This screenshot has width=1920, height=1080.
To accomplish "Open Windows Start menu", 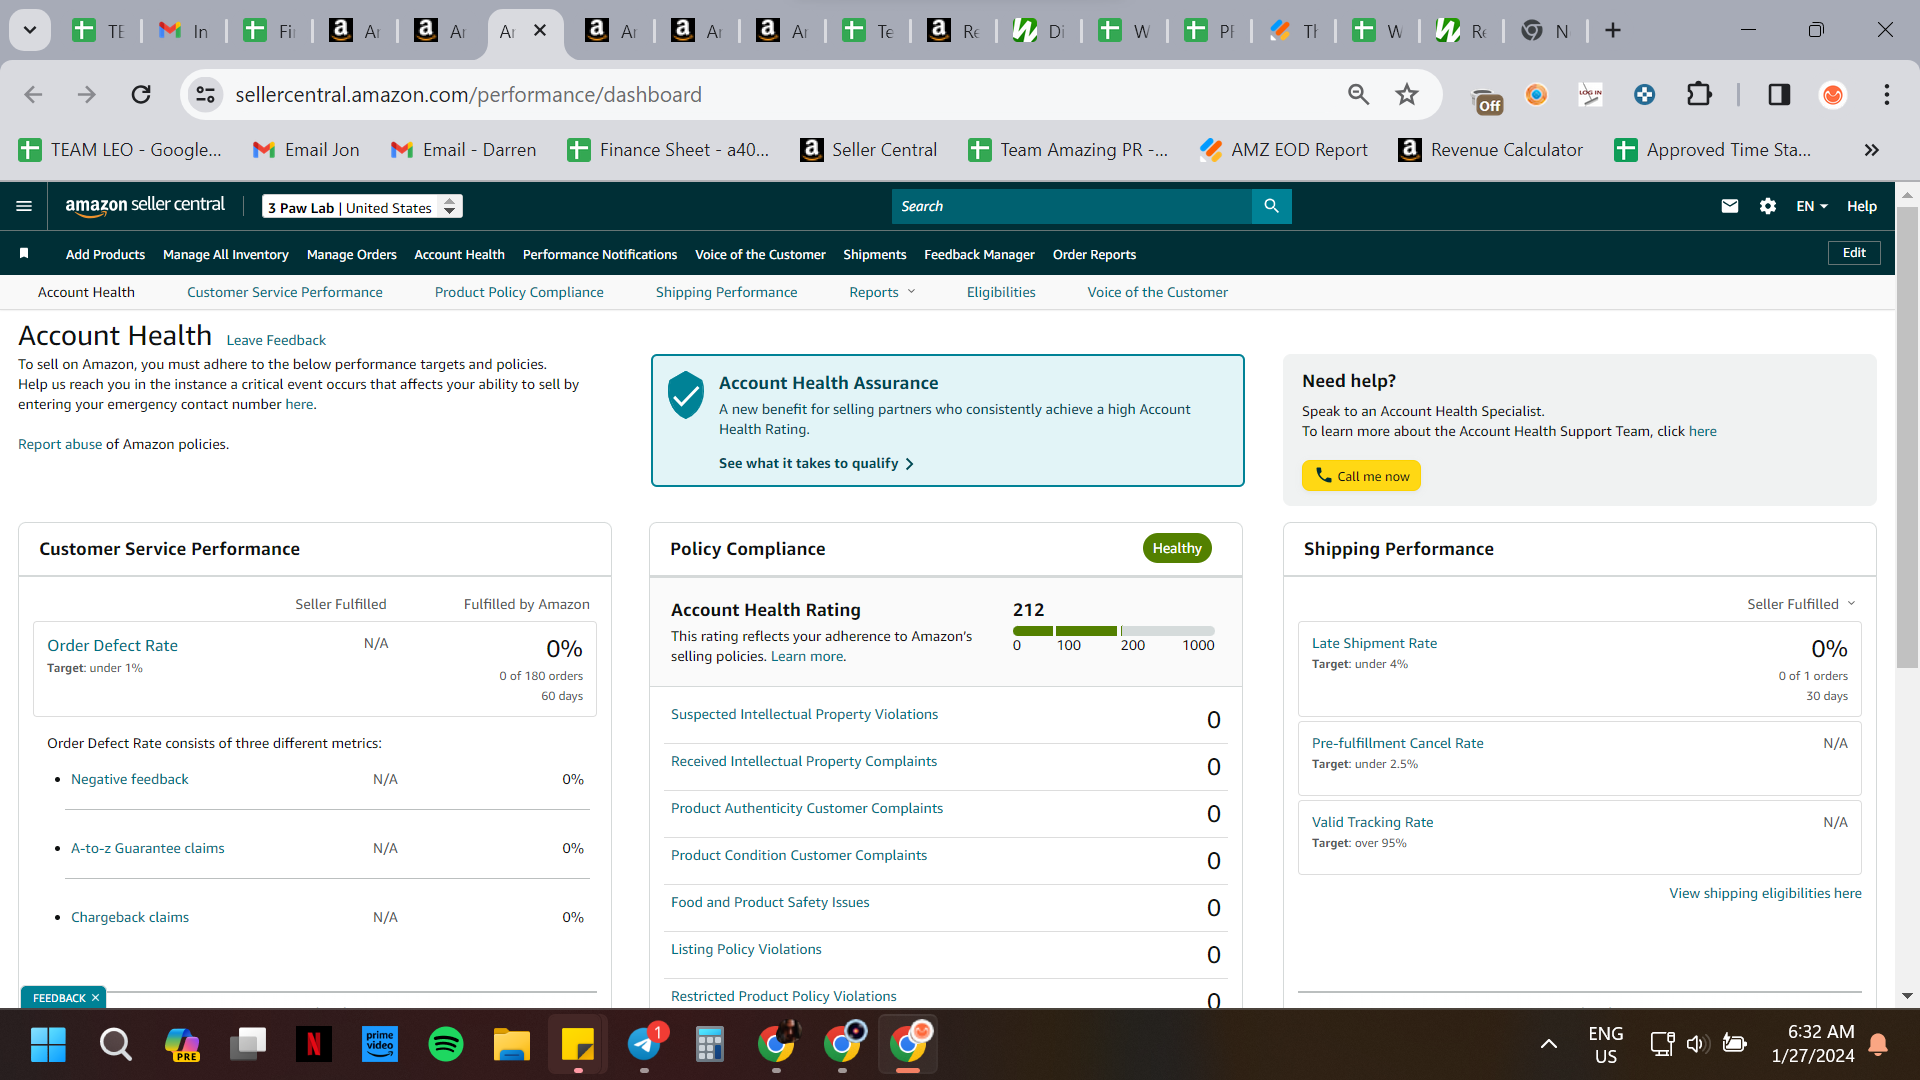I will pos(48,1045).
